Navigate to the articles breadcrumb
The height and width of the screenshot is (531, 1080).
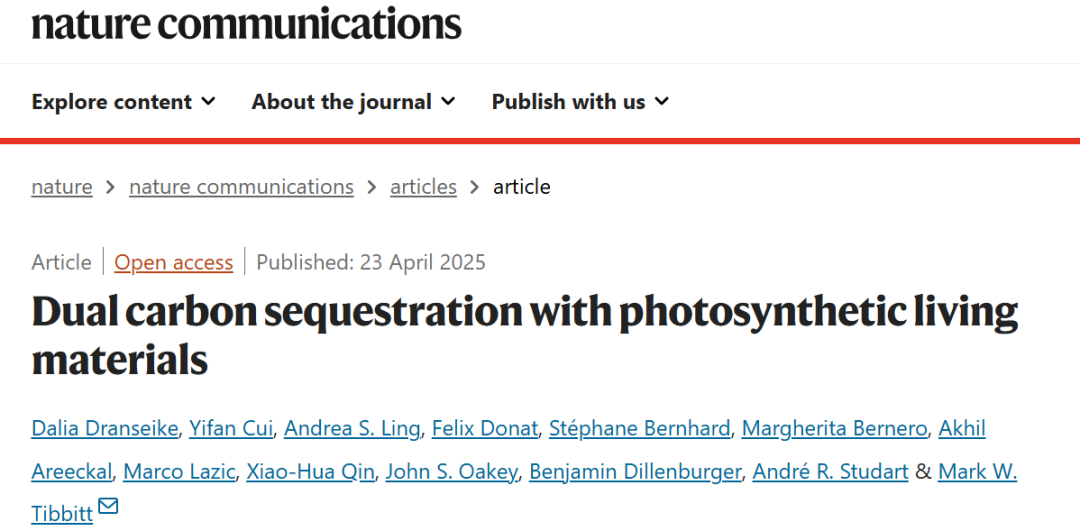click(423, 187)
